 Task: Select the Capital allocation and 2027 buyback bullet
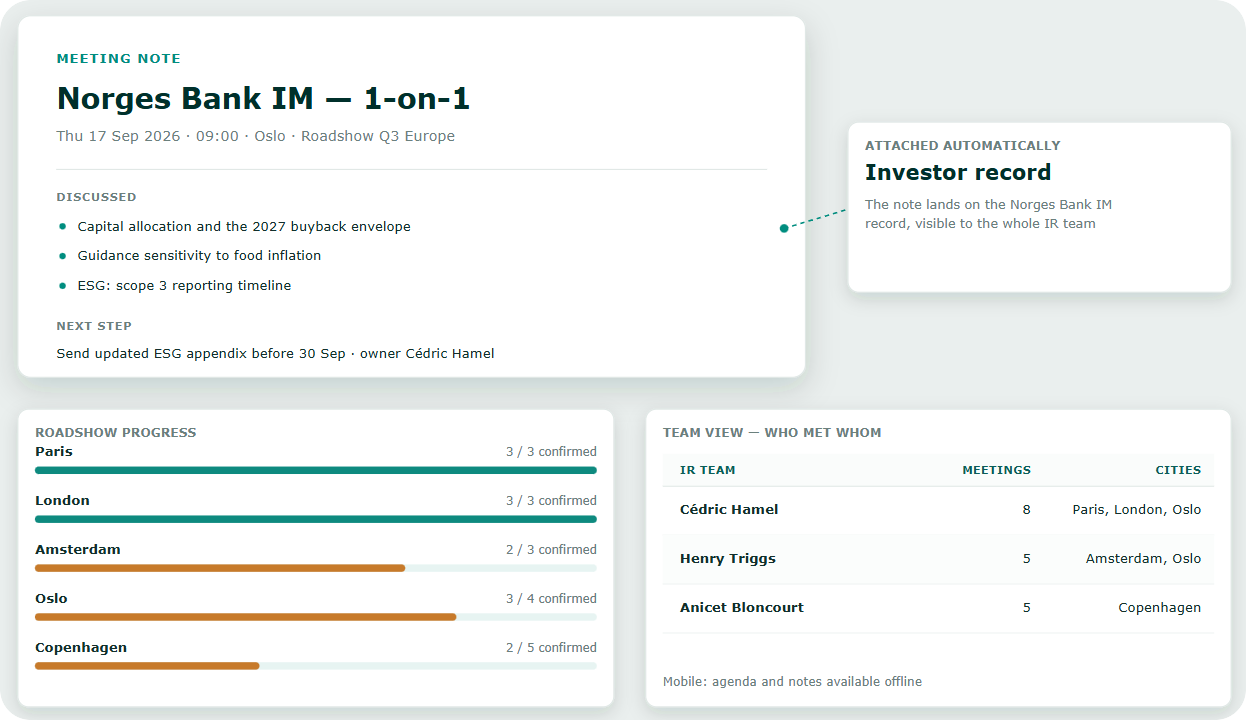pyautogui.click(x=244, y=227)
